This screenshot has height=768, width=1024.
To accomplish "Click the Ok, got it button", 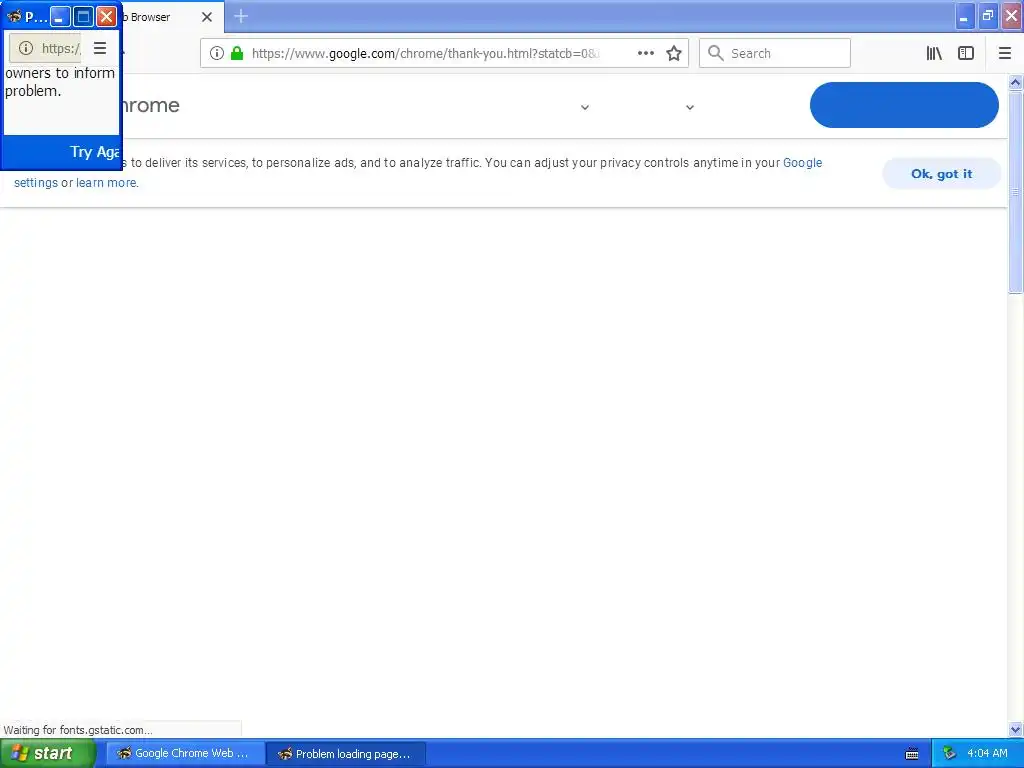I will point(941,174).
